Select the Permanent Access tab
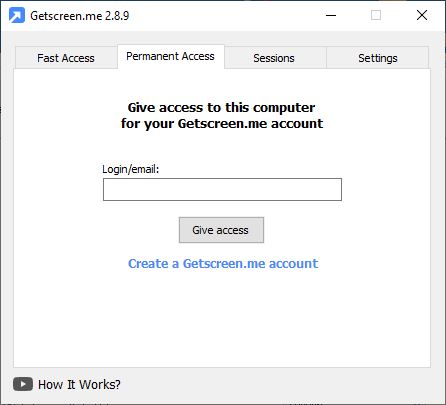446x405 pixels. pos(171,56)
